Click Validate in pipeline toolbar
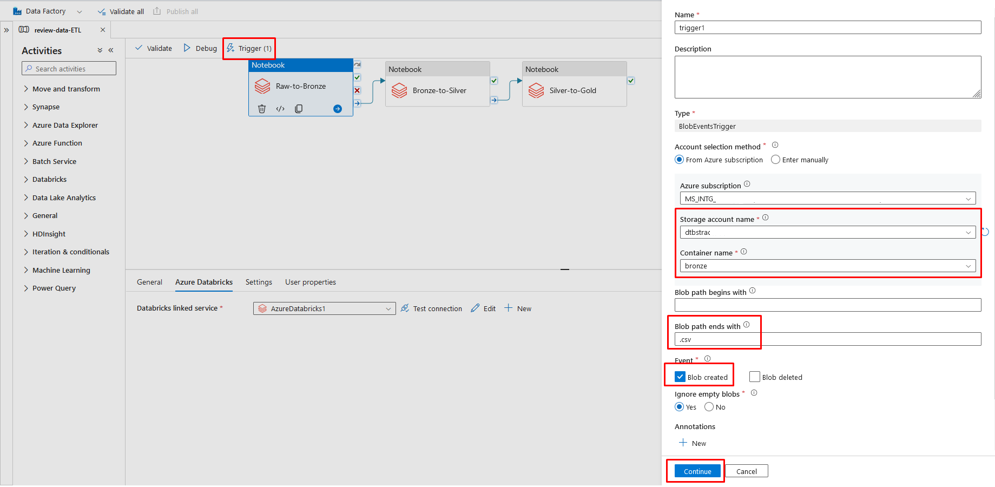Screen dimensions: 995x487 click(154, 48)
